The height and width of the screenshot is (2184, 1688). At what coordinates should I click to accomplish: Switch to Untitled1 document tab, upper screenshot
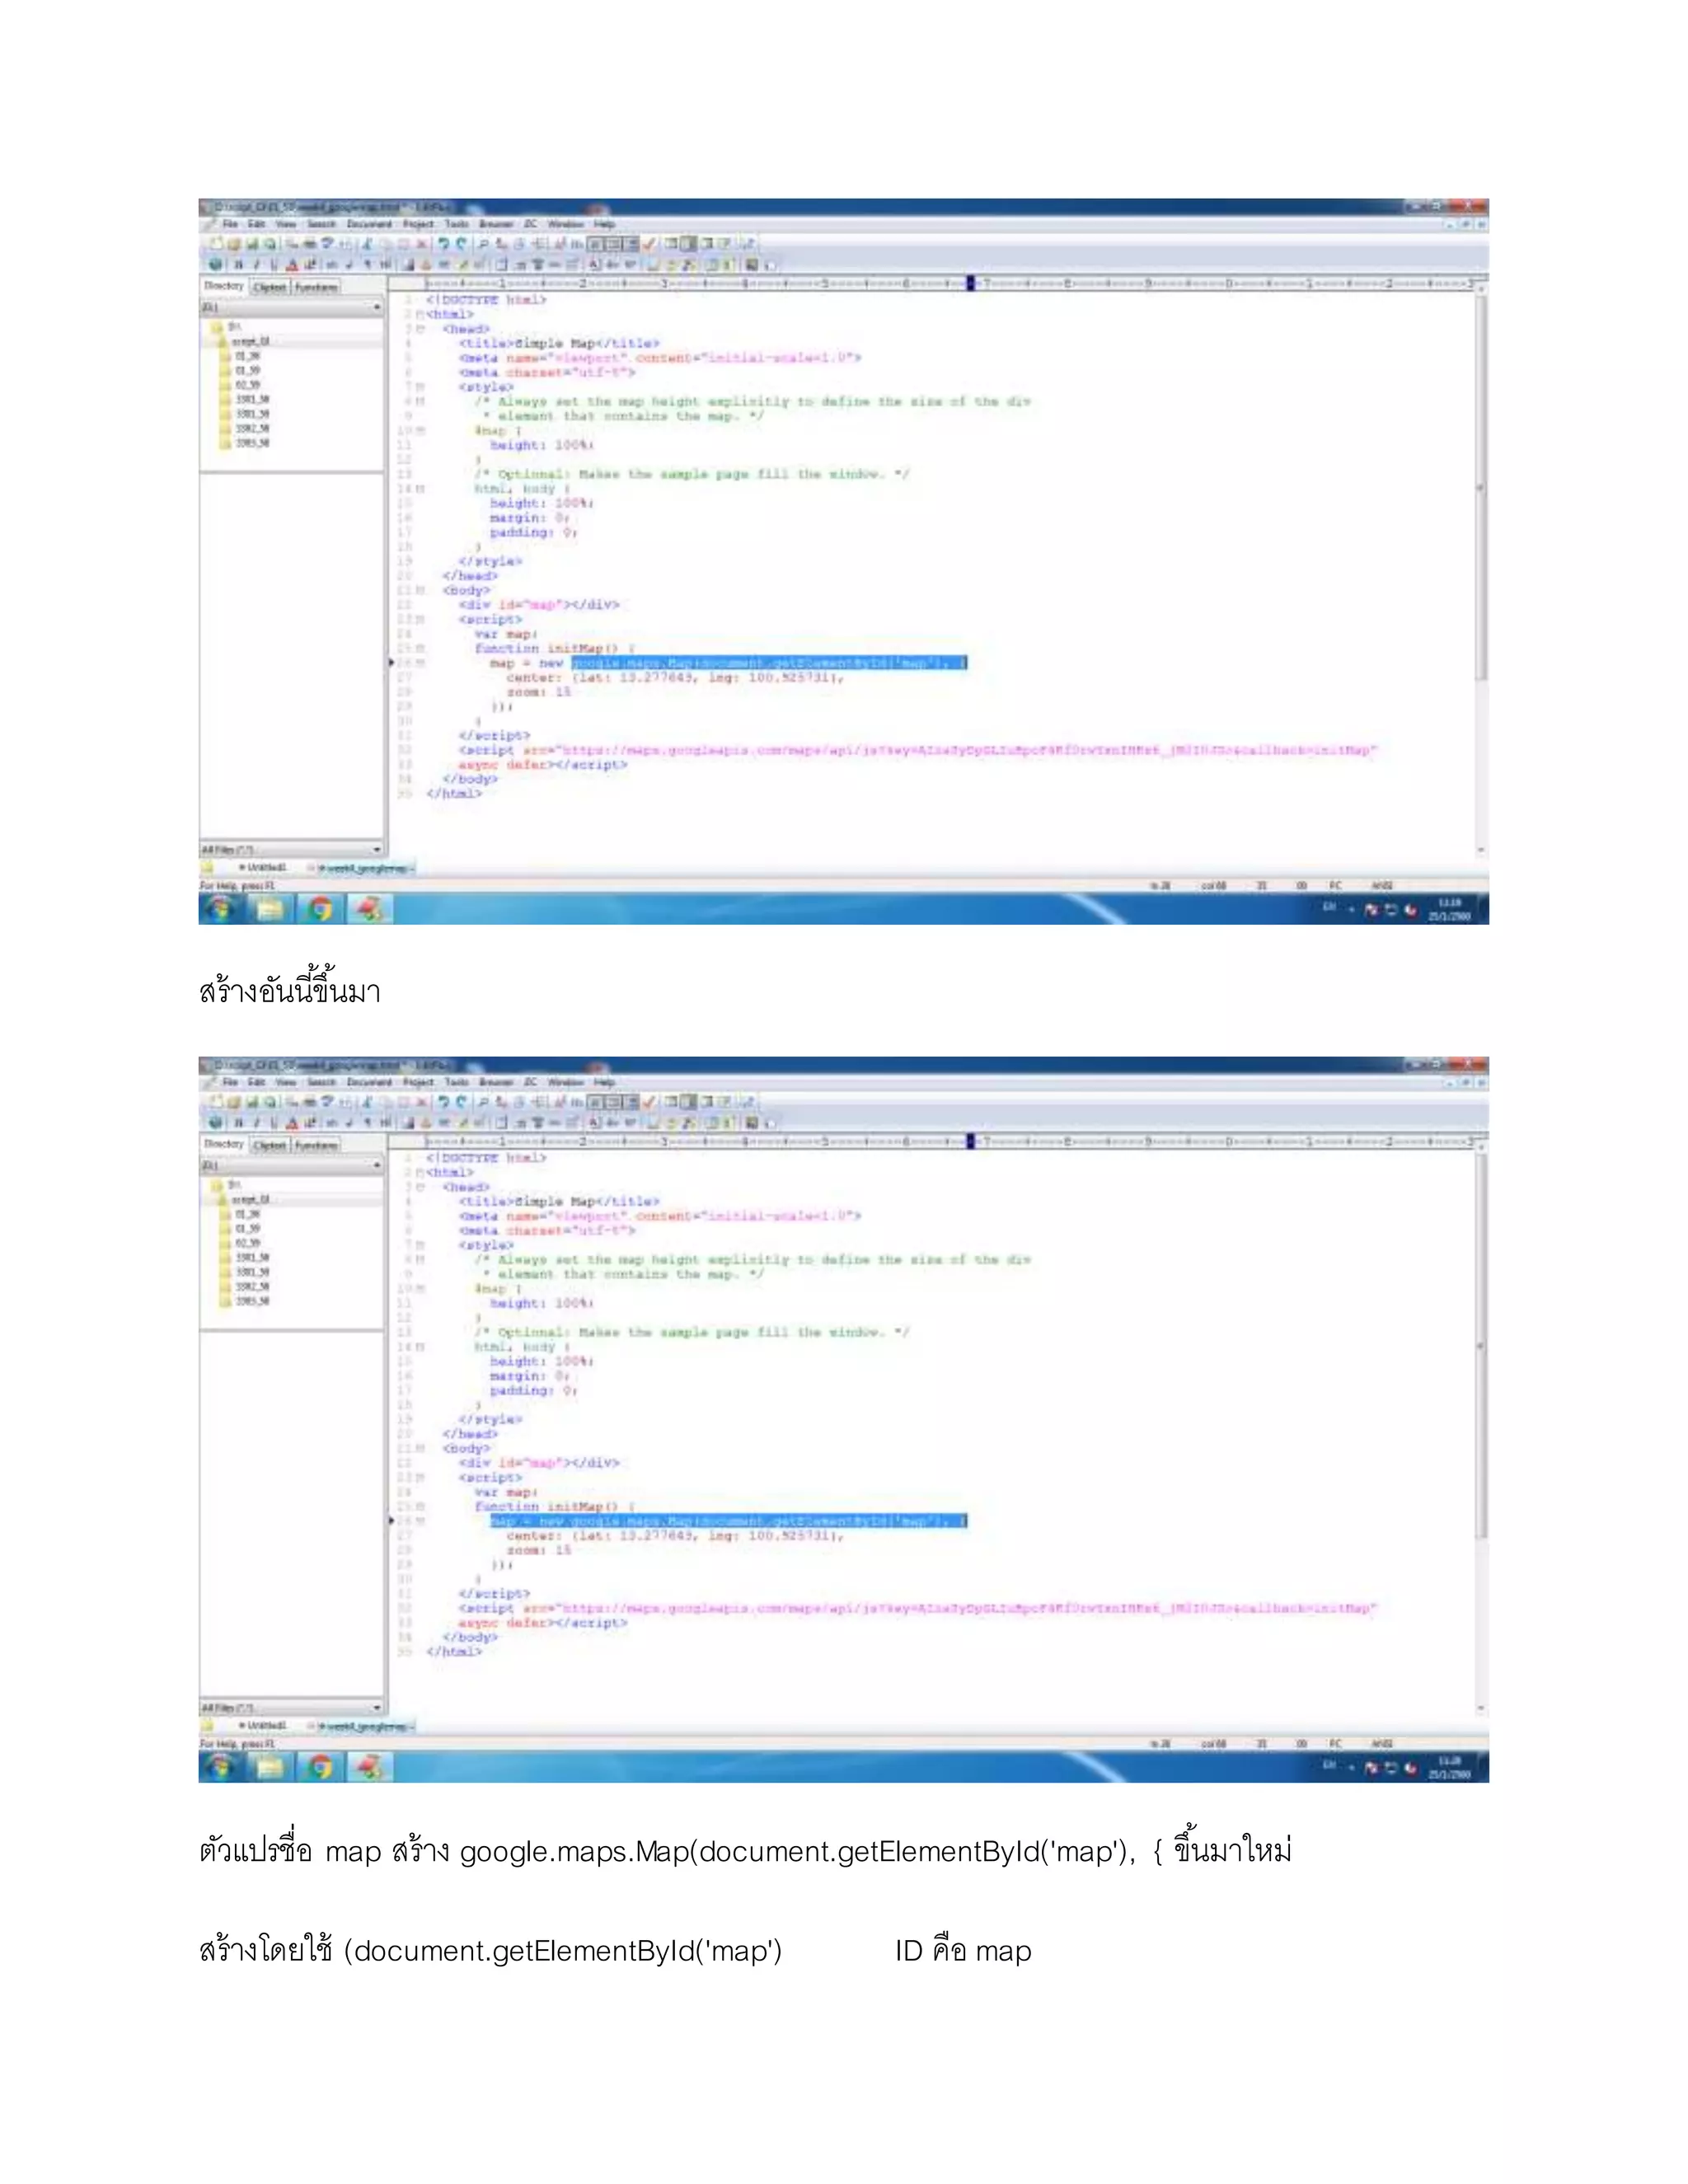point(262,868)
